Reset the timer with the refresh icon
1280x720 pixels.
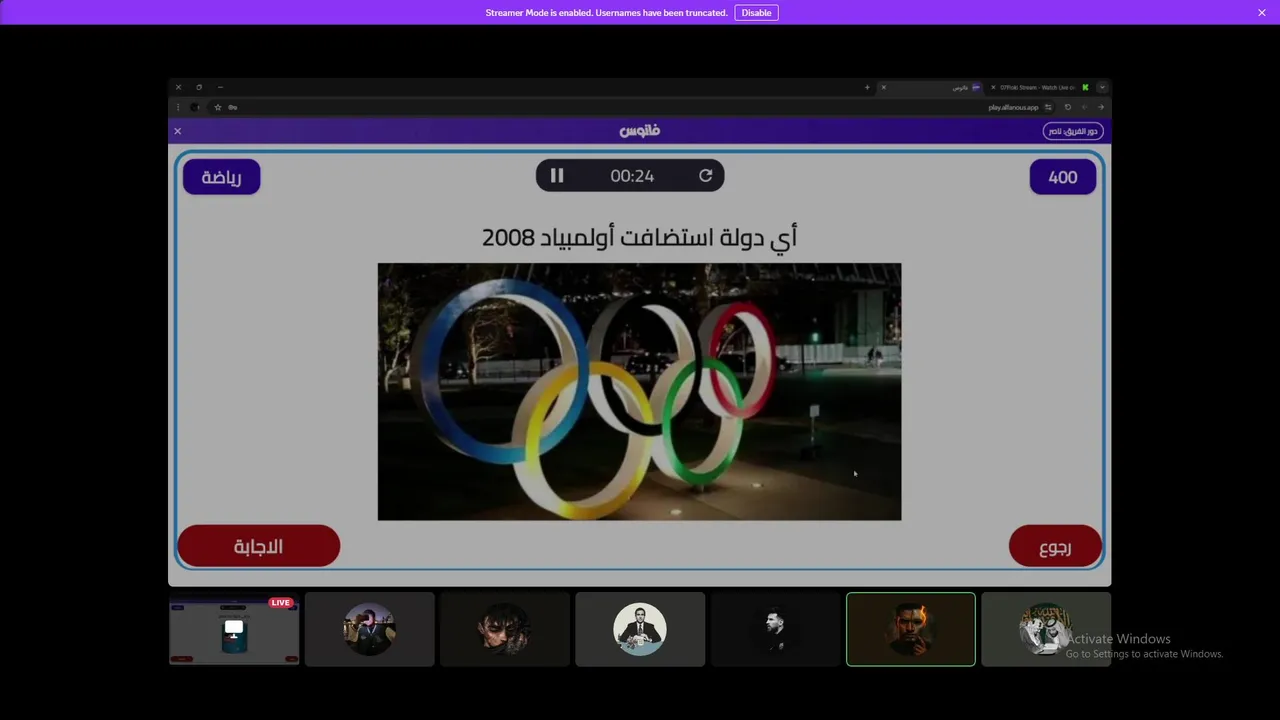(x=705, y=176)
